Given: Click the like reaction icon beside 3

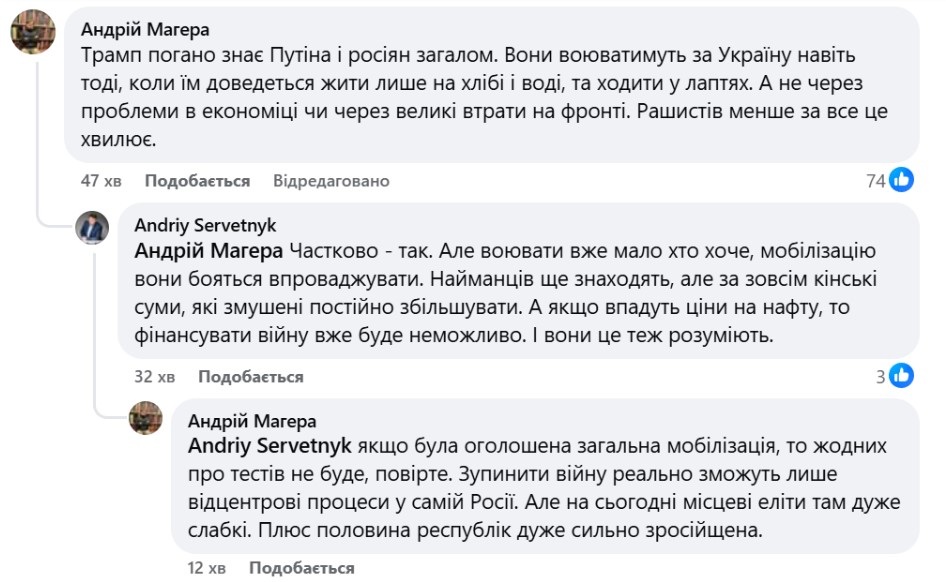Looking at the screenshot, I should (x=902, y=376).
